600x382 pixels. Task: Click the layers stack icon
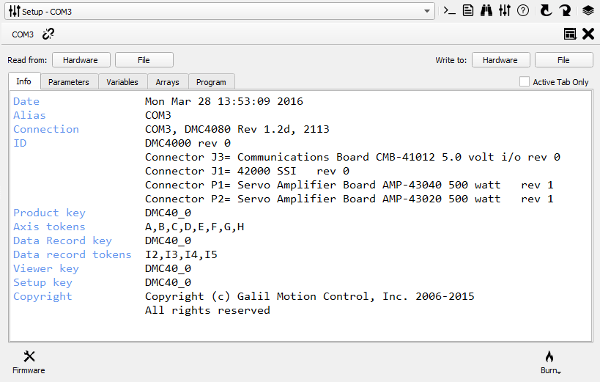588,10
